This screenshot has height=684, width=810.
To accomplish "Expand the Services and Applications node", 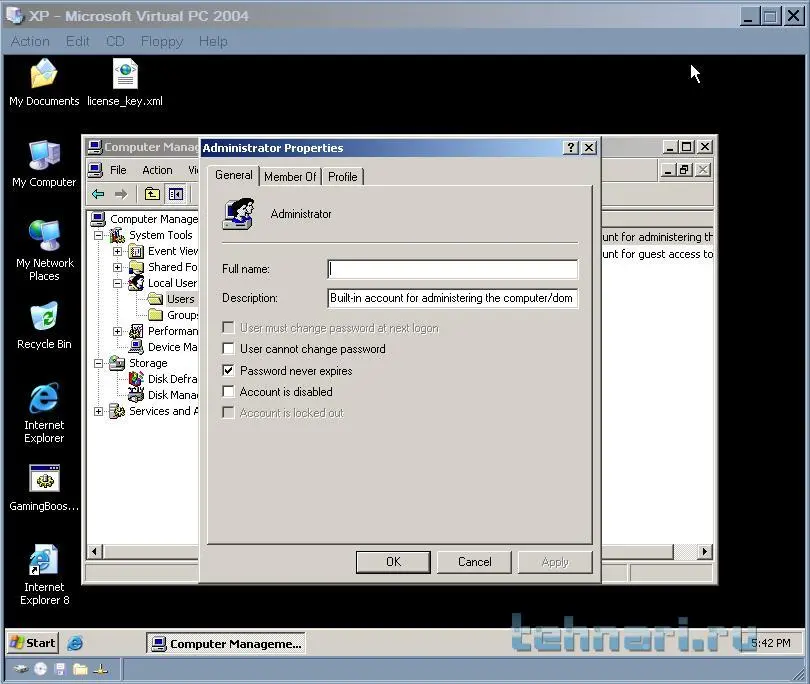I will pyautogui.click(x=98, y=412).
